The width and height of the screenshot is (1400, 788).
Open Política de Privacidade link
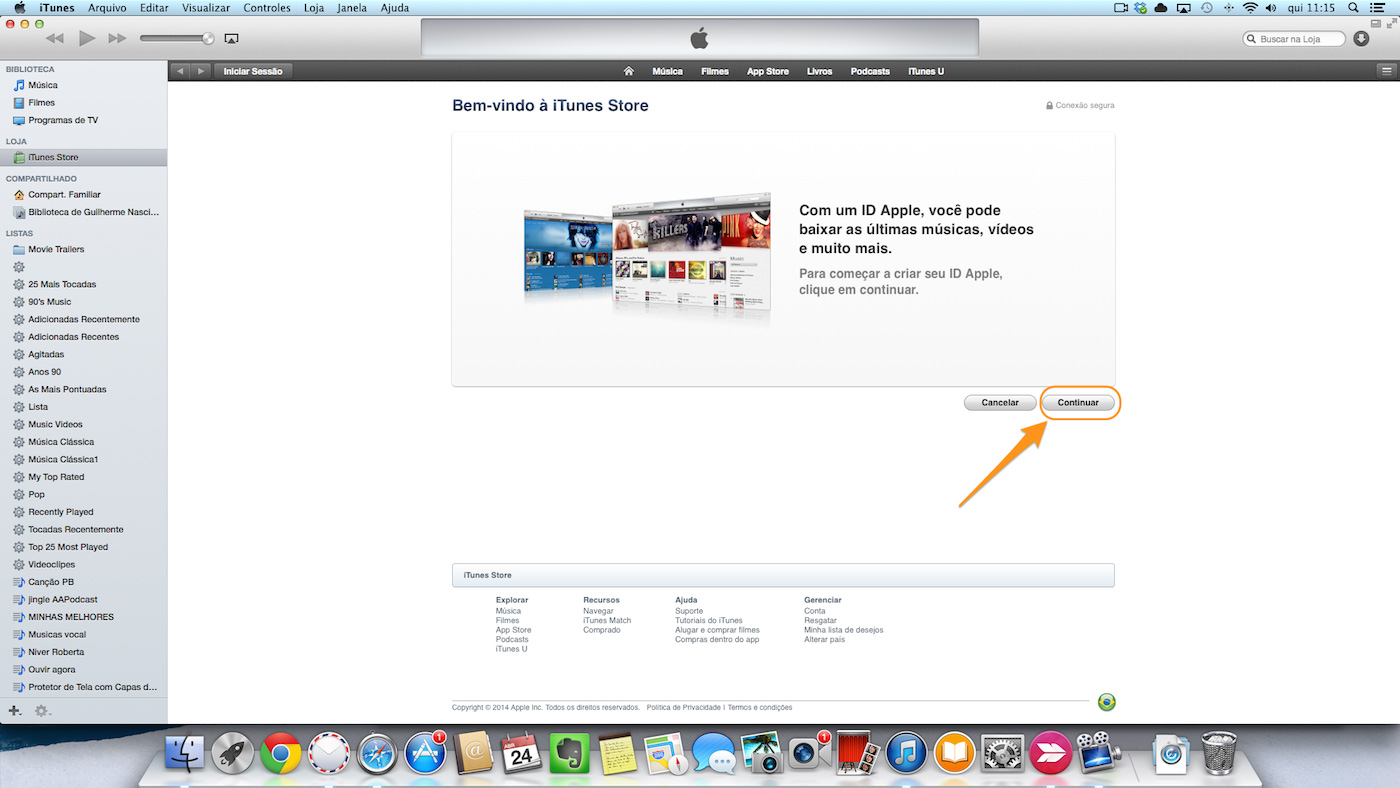tap(684, 707)
